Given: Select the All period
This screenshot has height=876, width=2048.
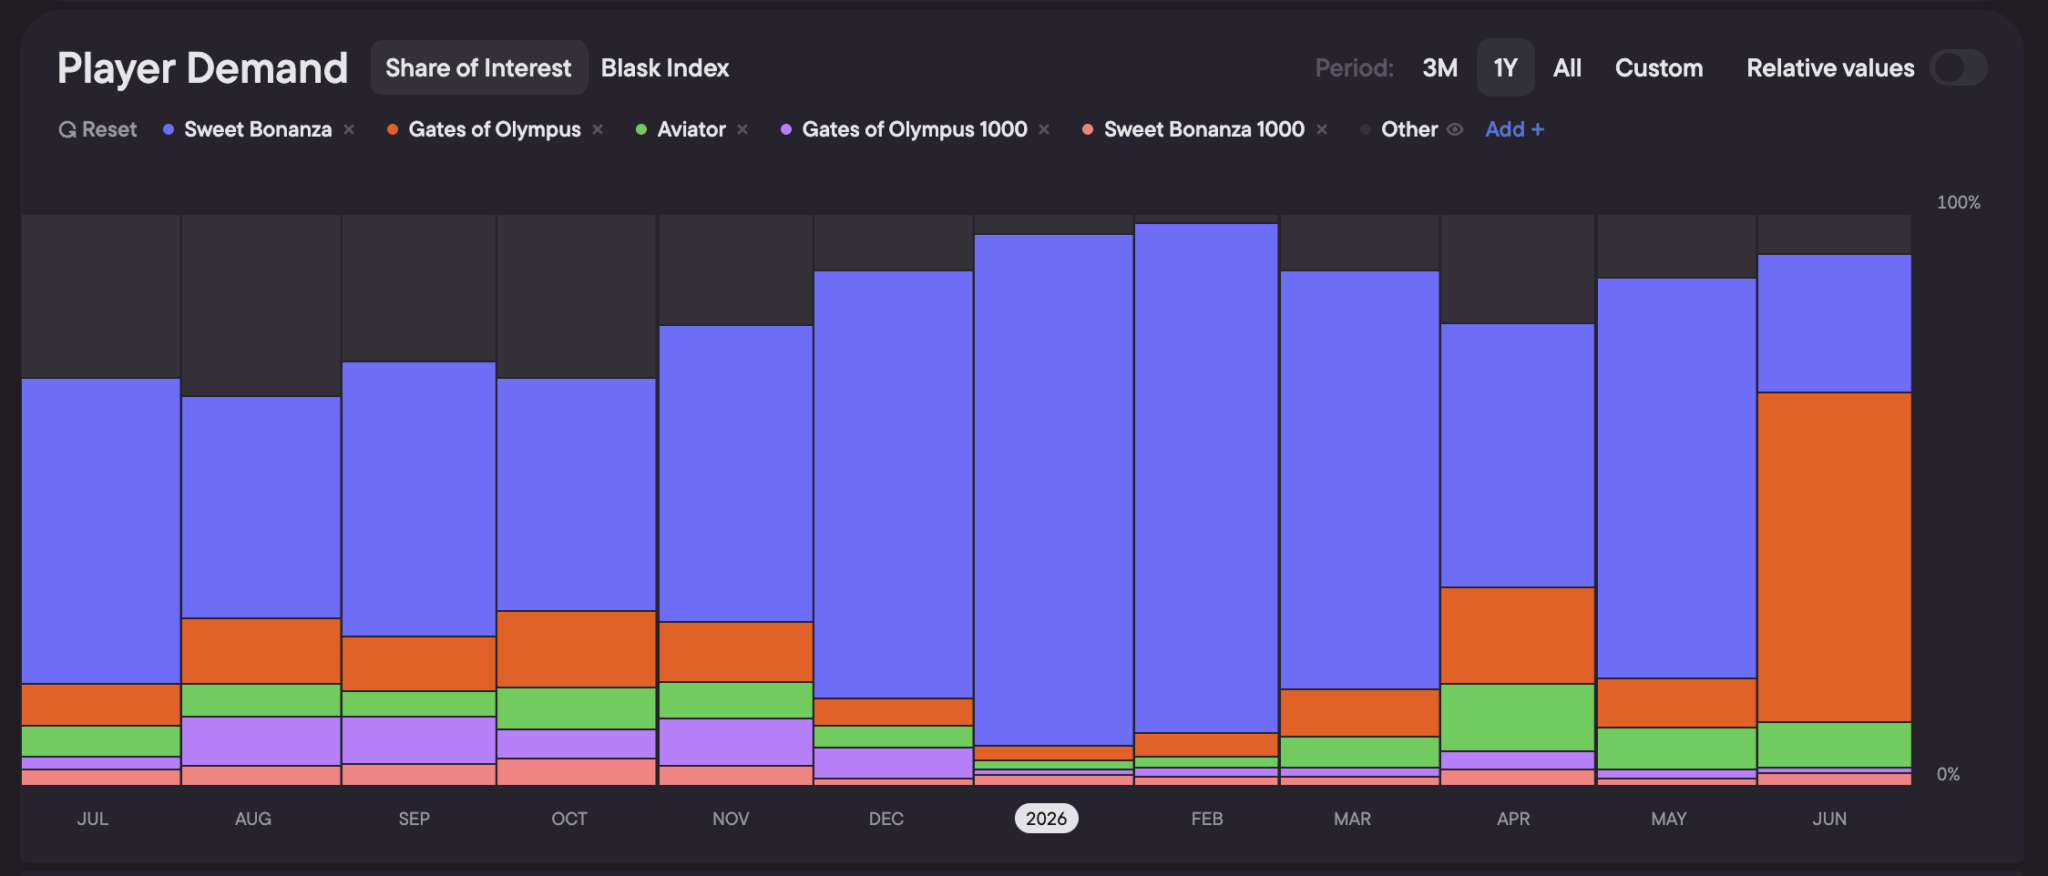Looking at the screenshot, I should [1567, 68].
